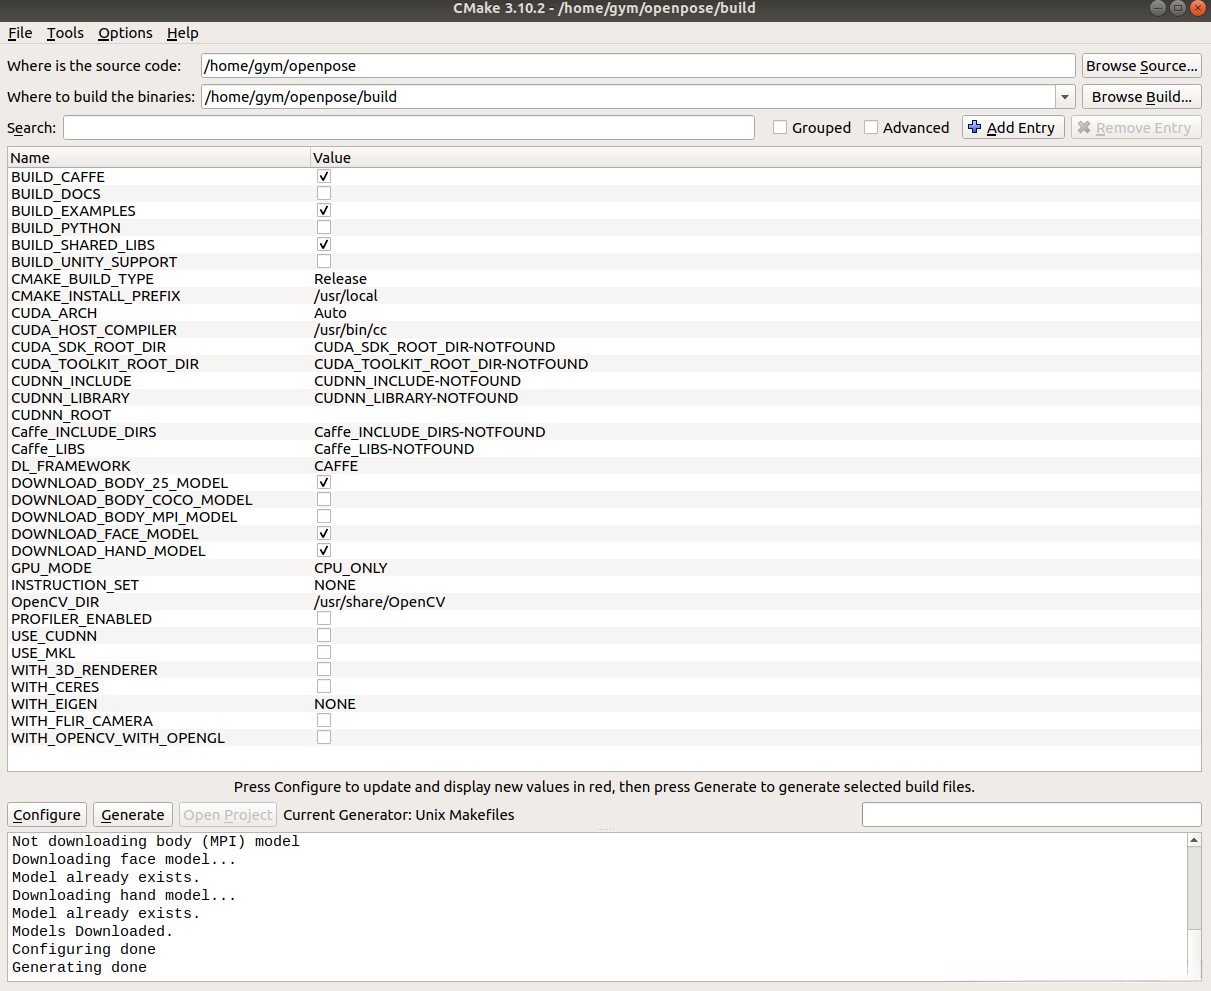Enable WITH_3D_RENDERER checkbox
The image size is (1211, 991).
point(324,670)
